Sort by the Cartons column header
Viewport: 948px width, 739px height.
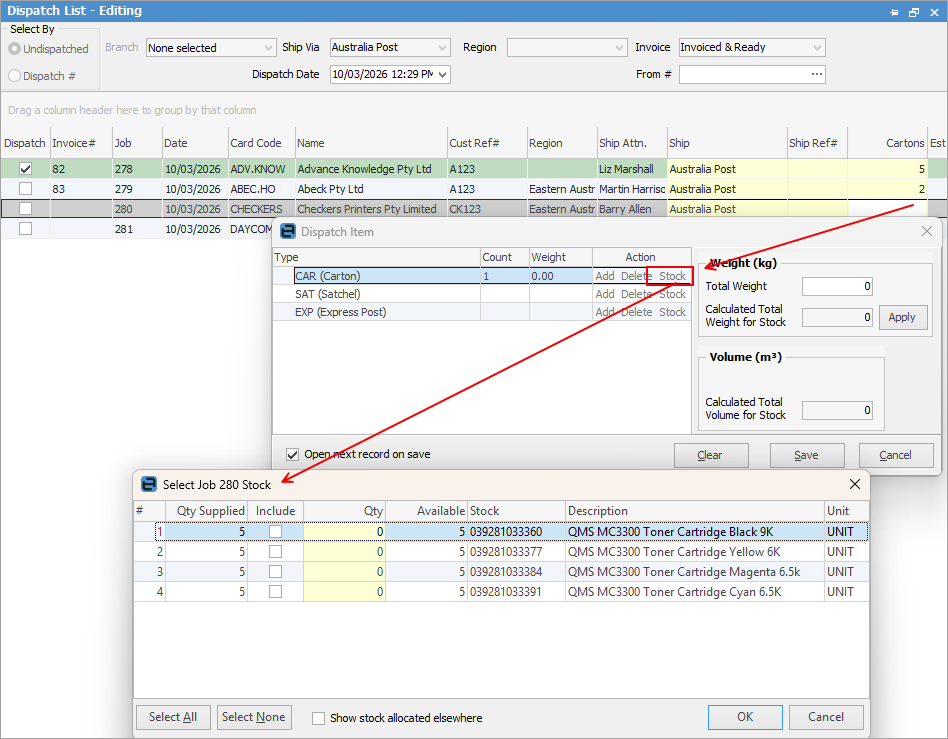point(887,143)
